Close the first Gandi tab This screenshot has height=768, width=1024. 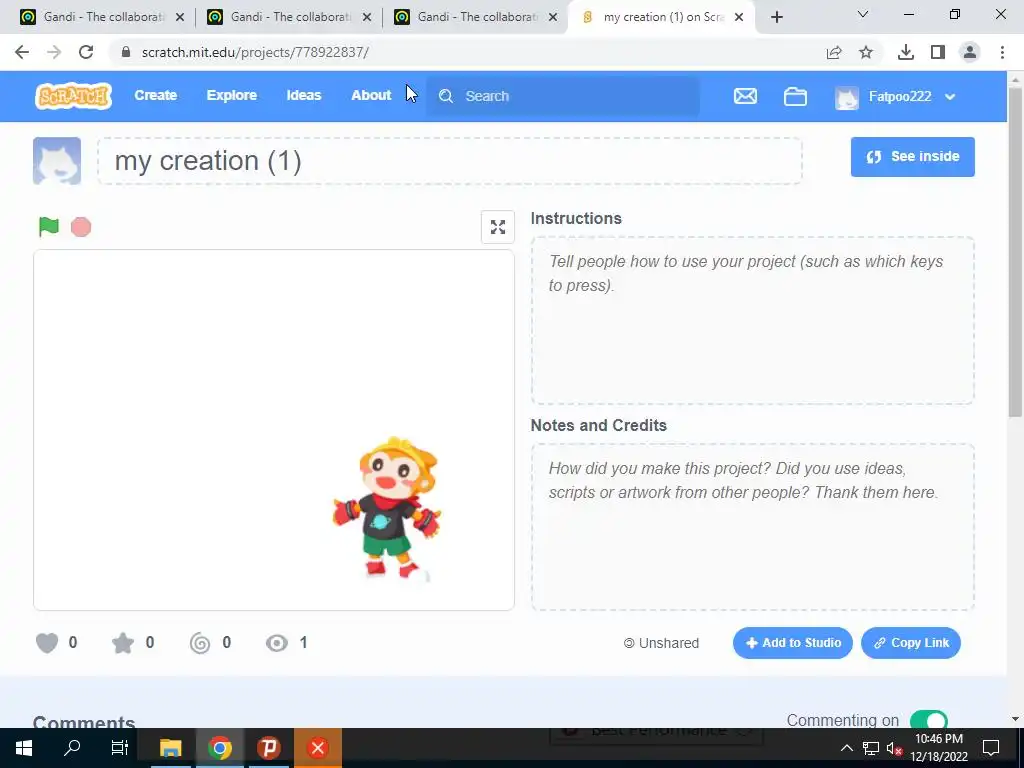pyautogui.click(x=180, y=18)
